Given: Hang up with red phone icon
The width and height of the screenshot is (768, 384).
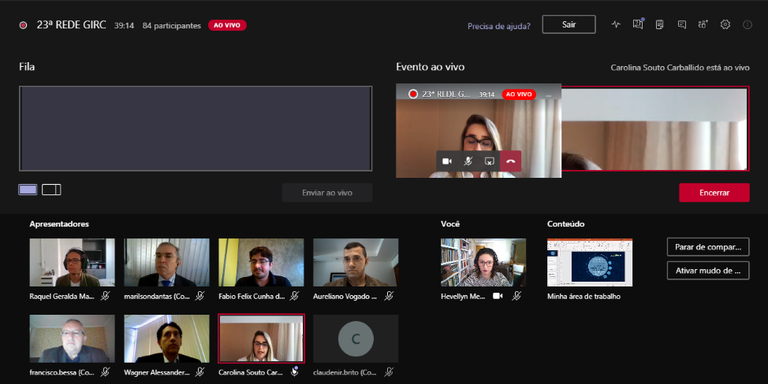Looking at the screenshot, I should tap(510, 161).
